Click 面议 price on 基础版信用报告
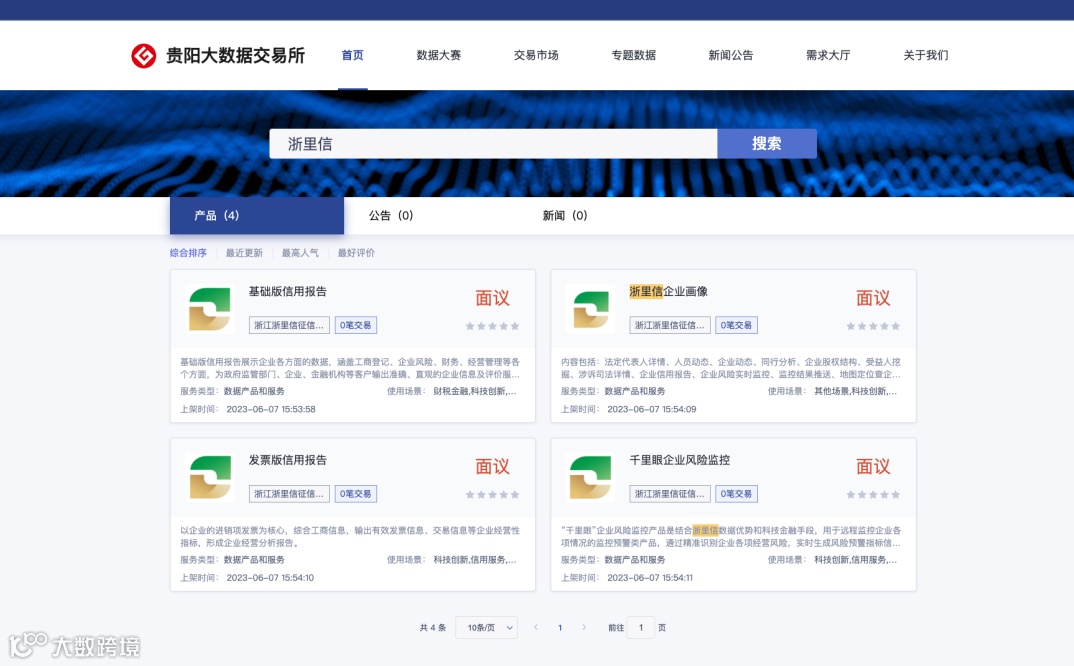 [x=492, y=299]
